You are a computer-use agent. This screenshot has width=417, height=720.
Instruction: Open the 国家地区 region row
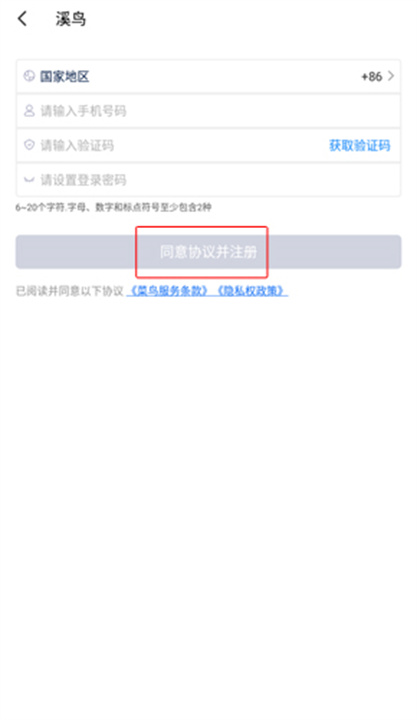click(208, 76)
